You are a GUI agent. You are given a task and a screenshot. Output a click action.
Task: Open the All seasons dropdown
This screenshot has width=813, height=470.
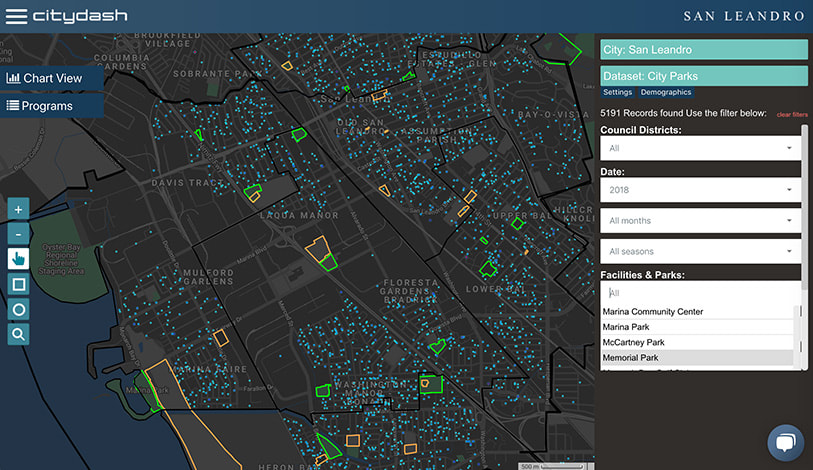click(x=700, y=251)
